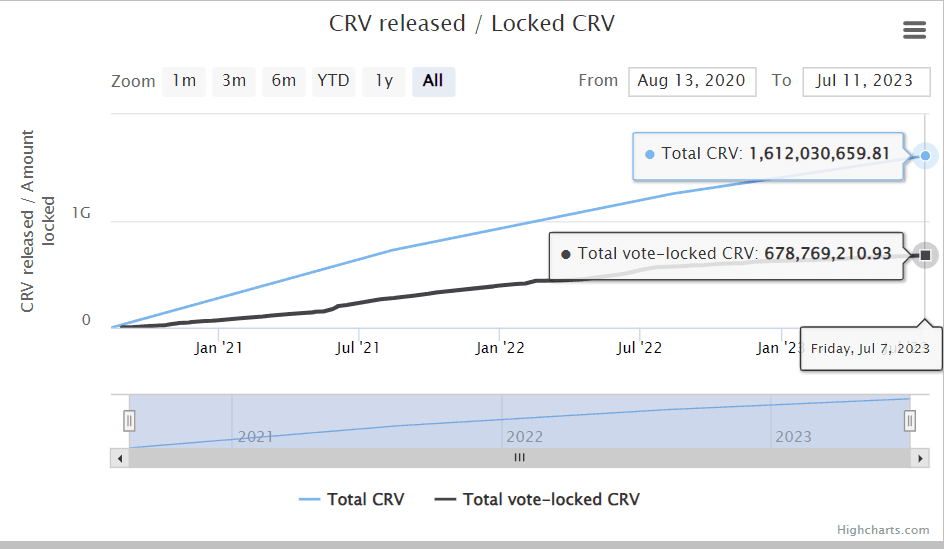Open the chart context hamburger menu

click(914, 30)
